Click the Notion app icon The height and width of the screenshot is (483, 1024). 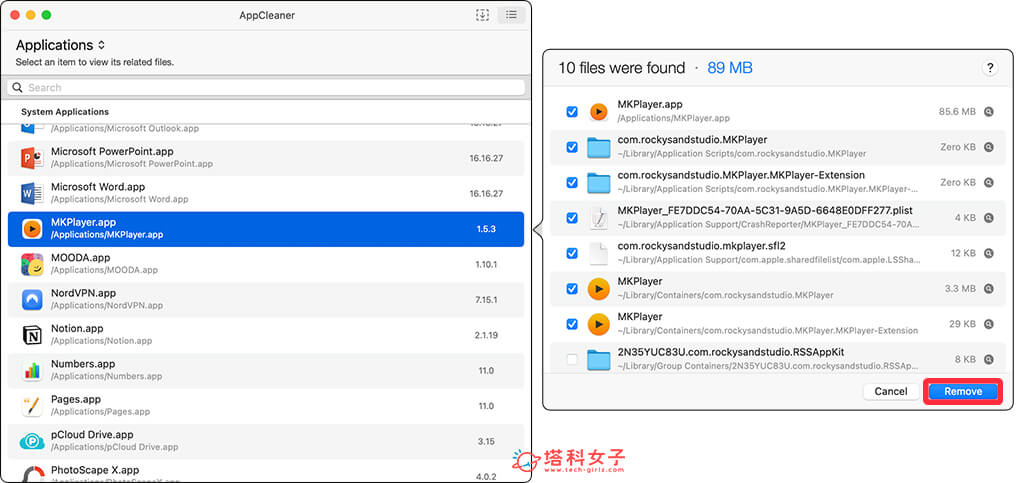point(32,335)
